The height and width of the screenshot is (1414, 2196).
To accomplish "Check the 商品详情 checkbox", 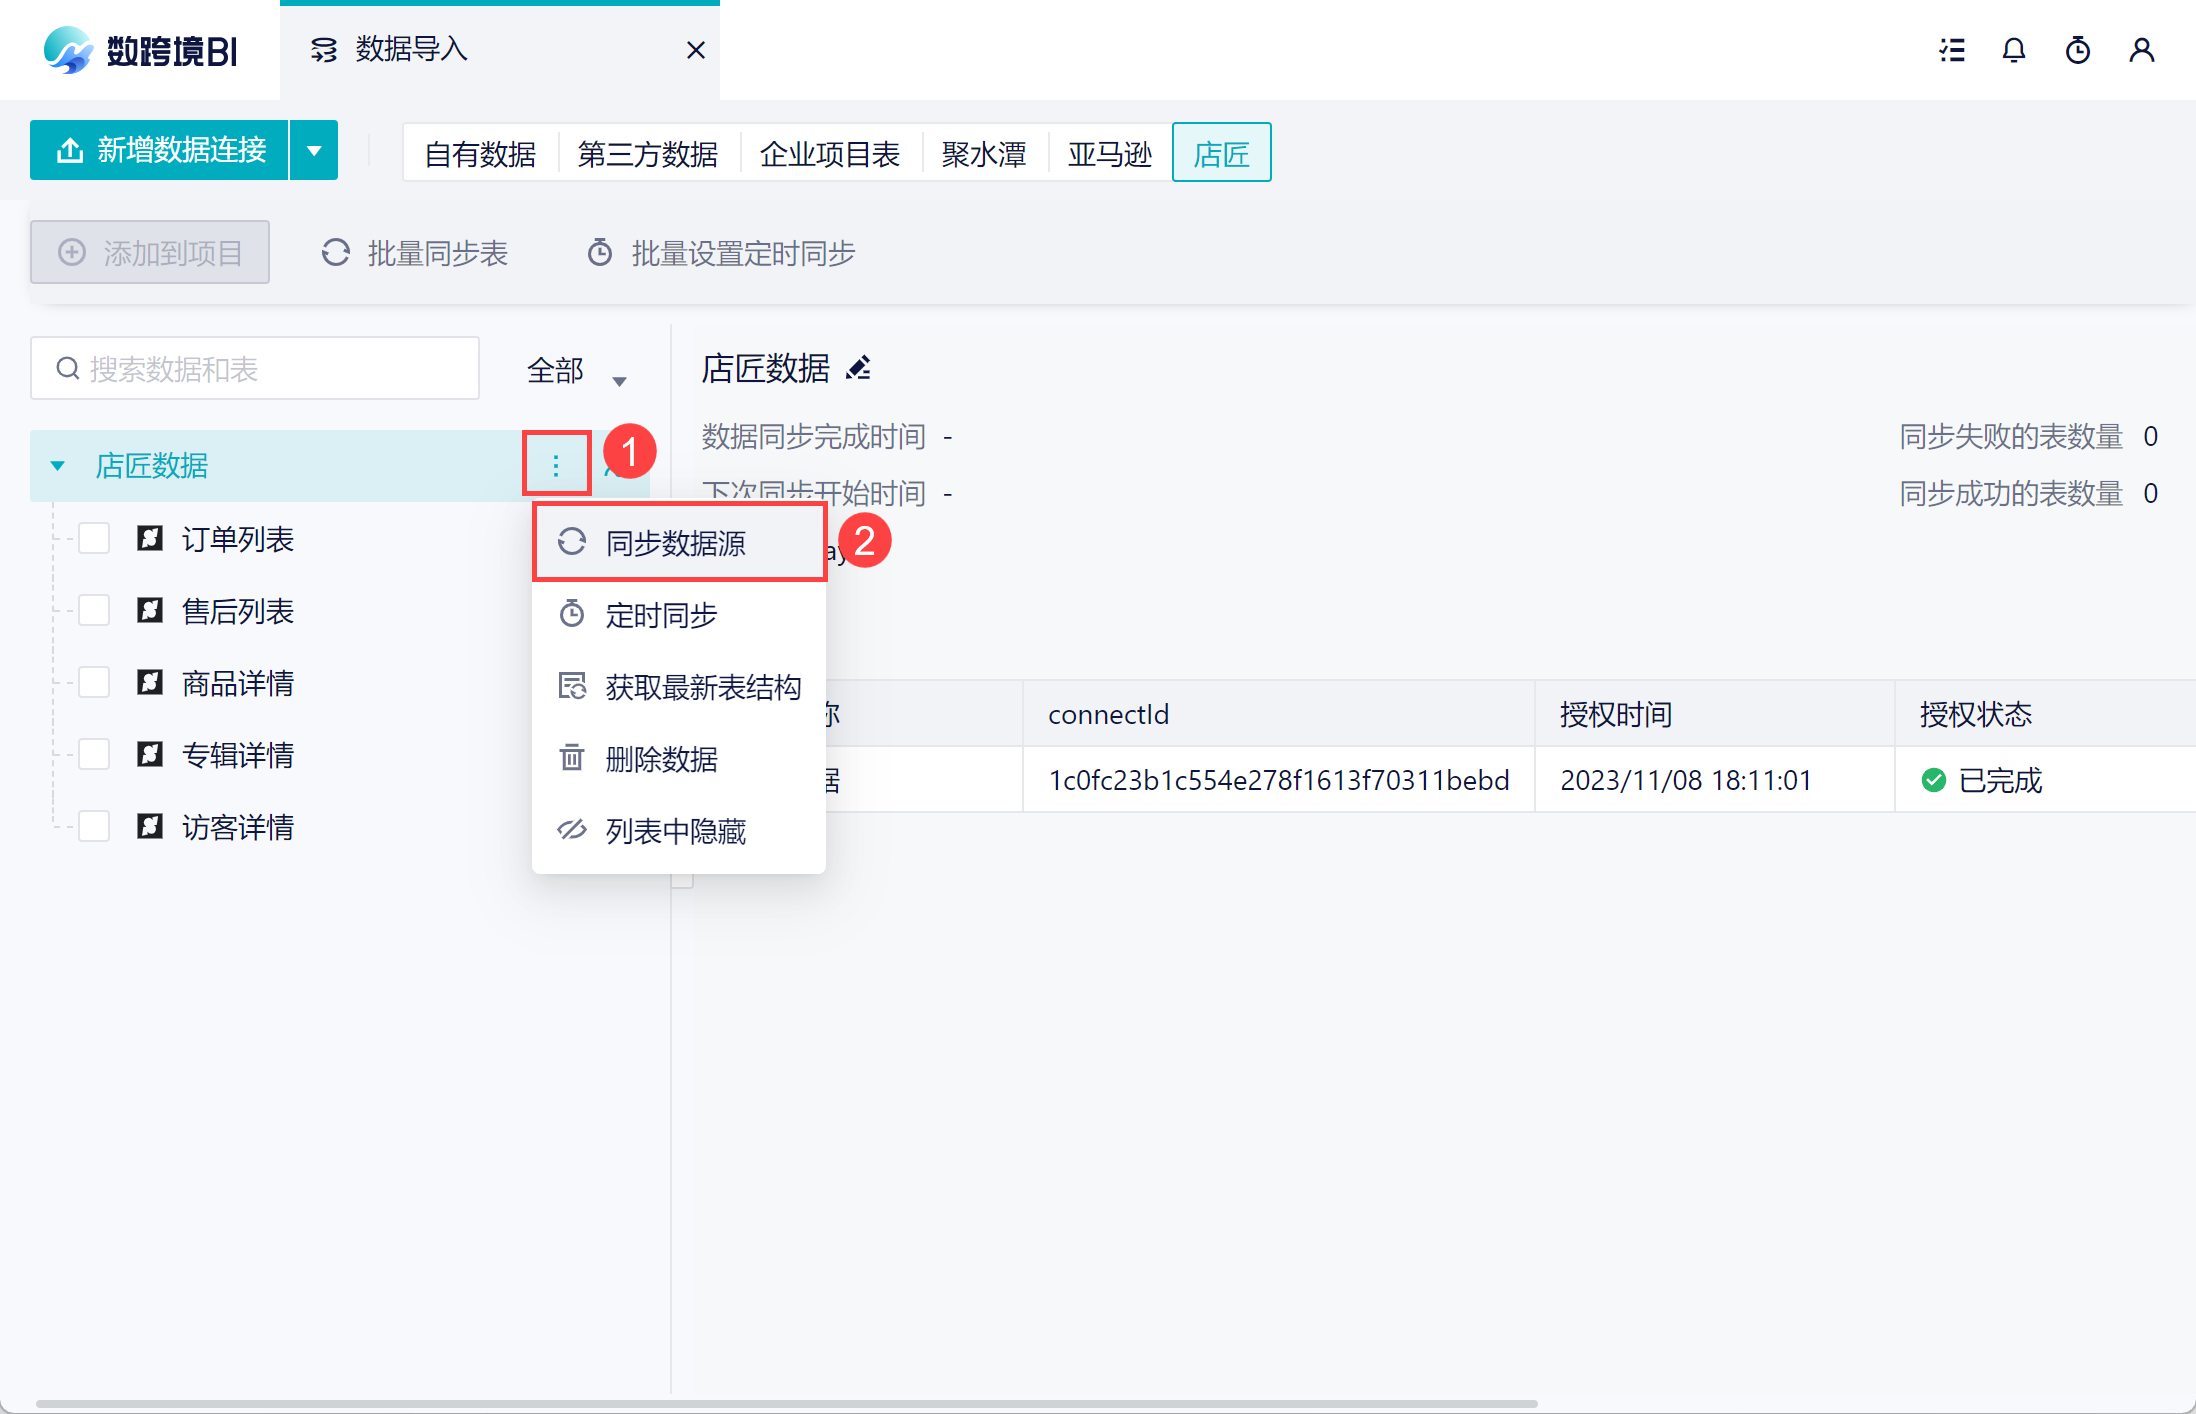I will pos(94,683).
